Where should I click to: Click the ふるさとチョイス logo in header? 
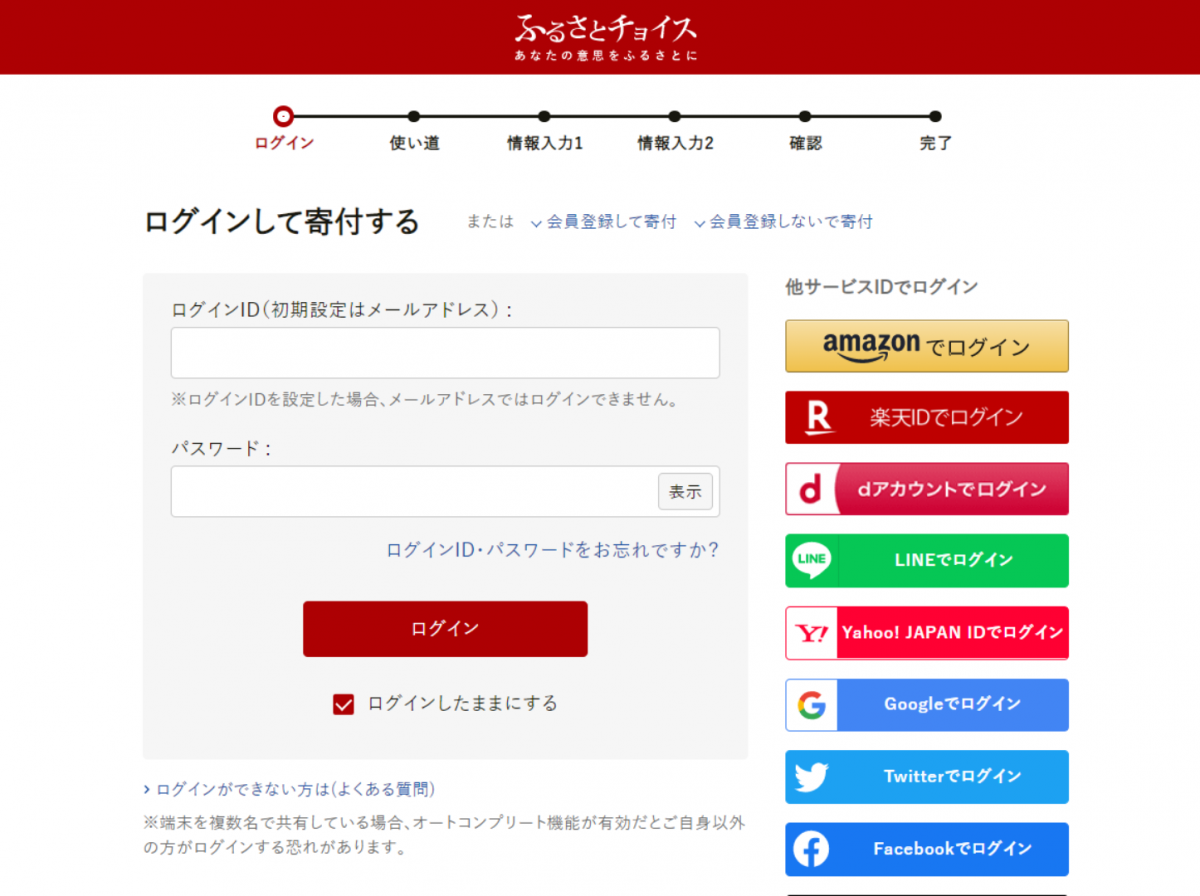click(x=606, y=28)
